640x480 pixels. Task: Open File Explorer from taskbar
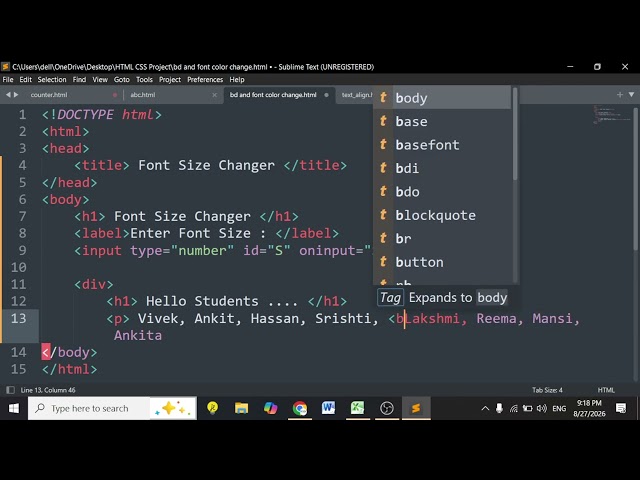(x=241, y=408)
